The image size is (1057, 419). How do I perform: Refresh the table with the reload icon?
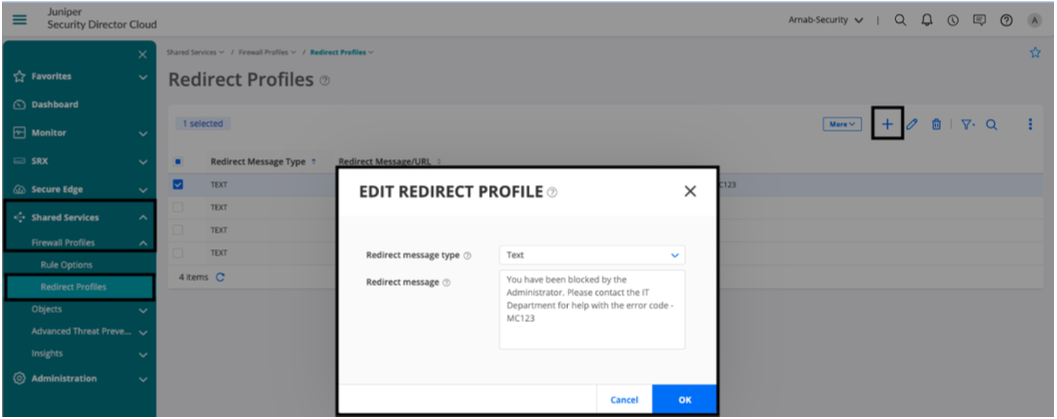pos(219,277)
